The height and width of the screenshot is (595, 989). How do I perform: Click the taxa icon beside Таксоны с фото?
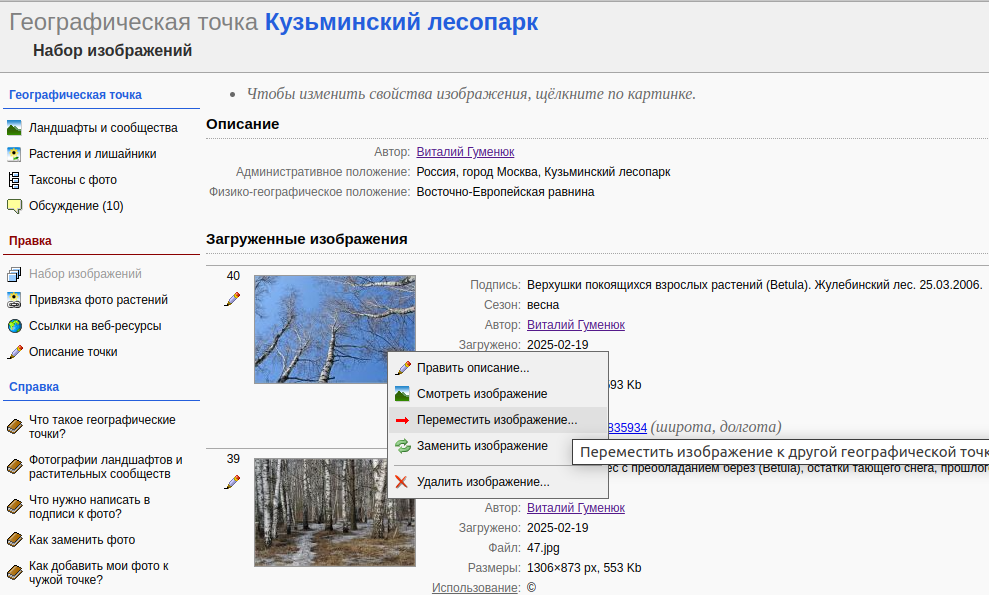click(x=14, y=180)
